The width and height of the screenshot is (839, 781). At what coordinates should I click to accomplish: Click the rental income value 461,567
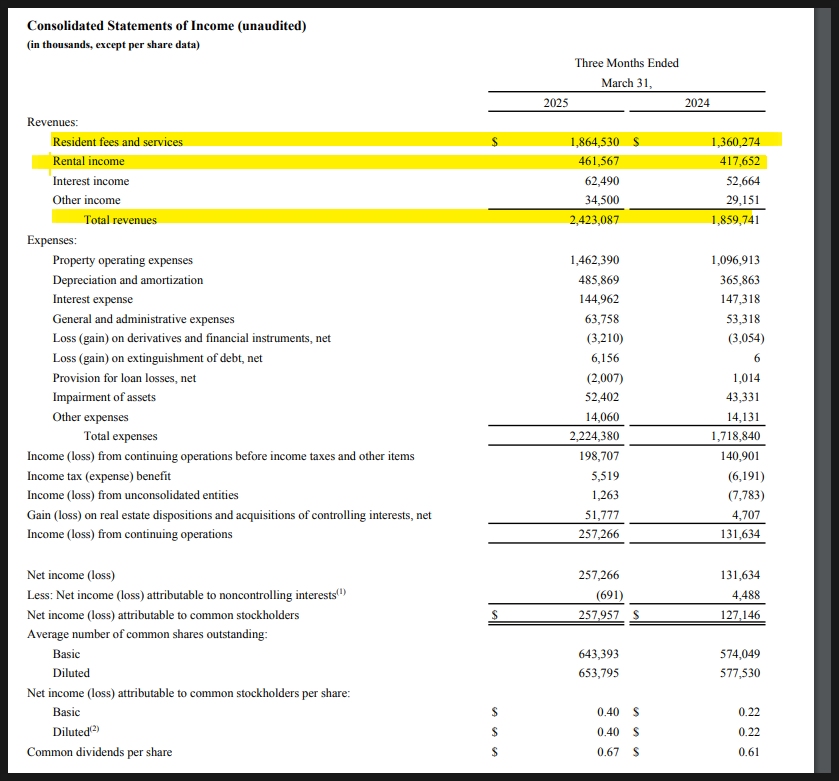pyautogui.click(x=599, y=161)
